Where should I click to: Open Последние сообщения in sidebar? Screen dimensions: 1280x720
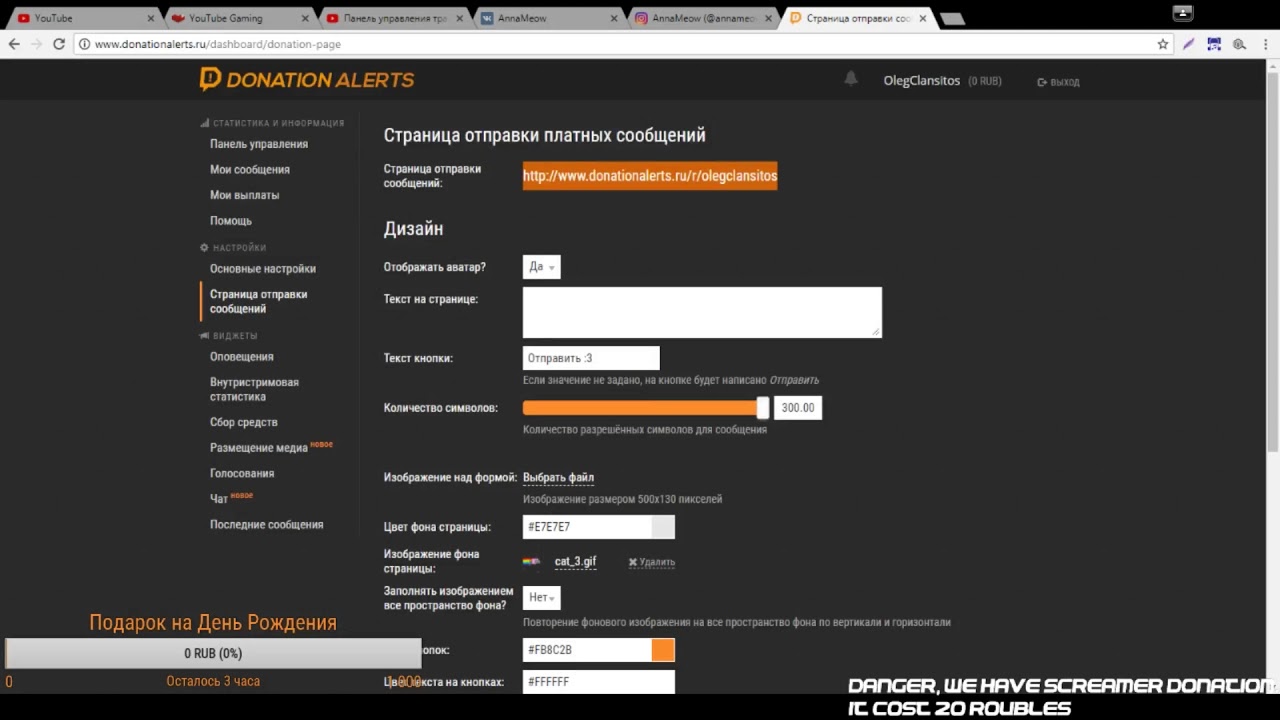pyautogui.click(x=266, y=525)
